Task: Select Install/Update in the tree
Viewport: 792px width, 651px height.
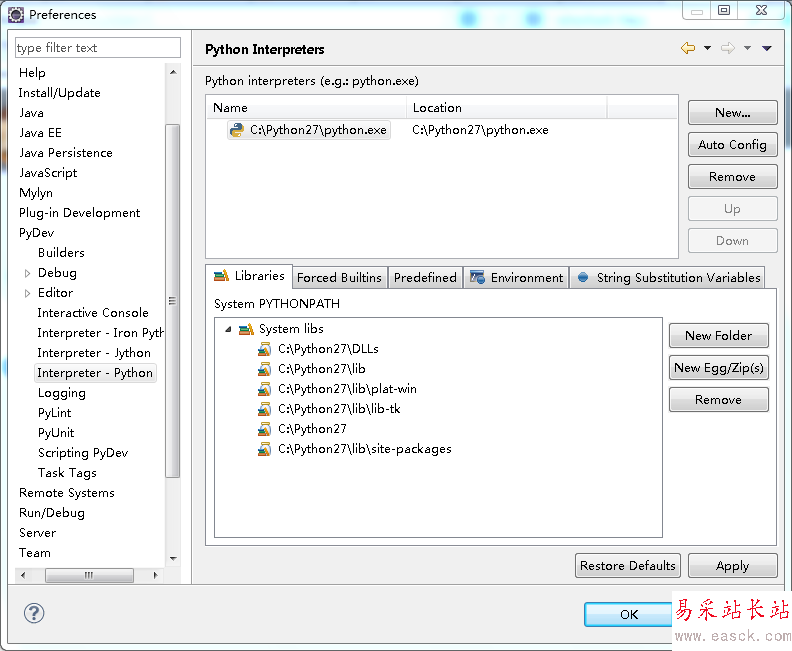Action: click(60, 93)
